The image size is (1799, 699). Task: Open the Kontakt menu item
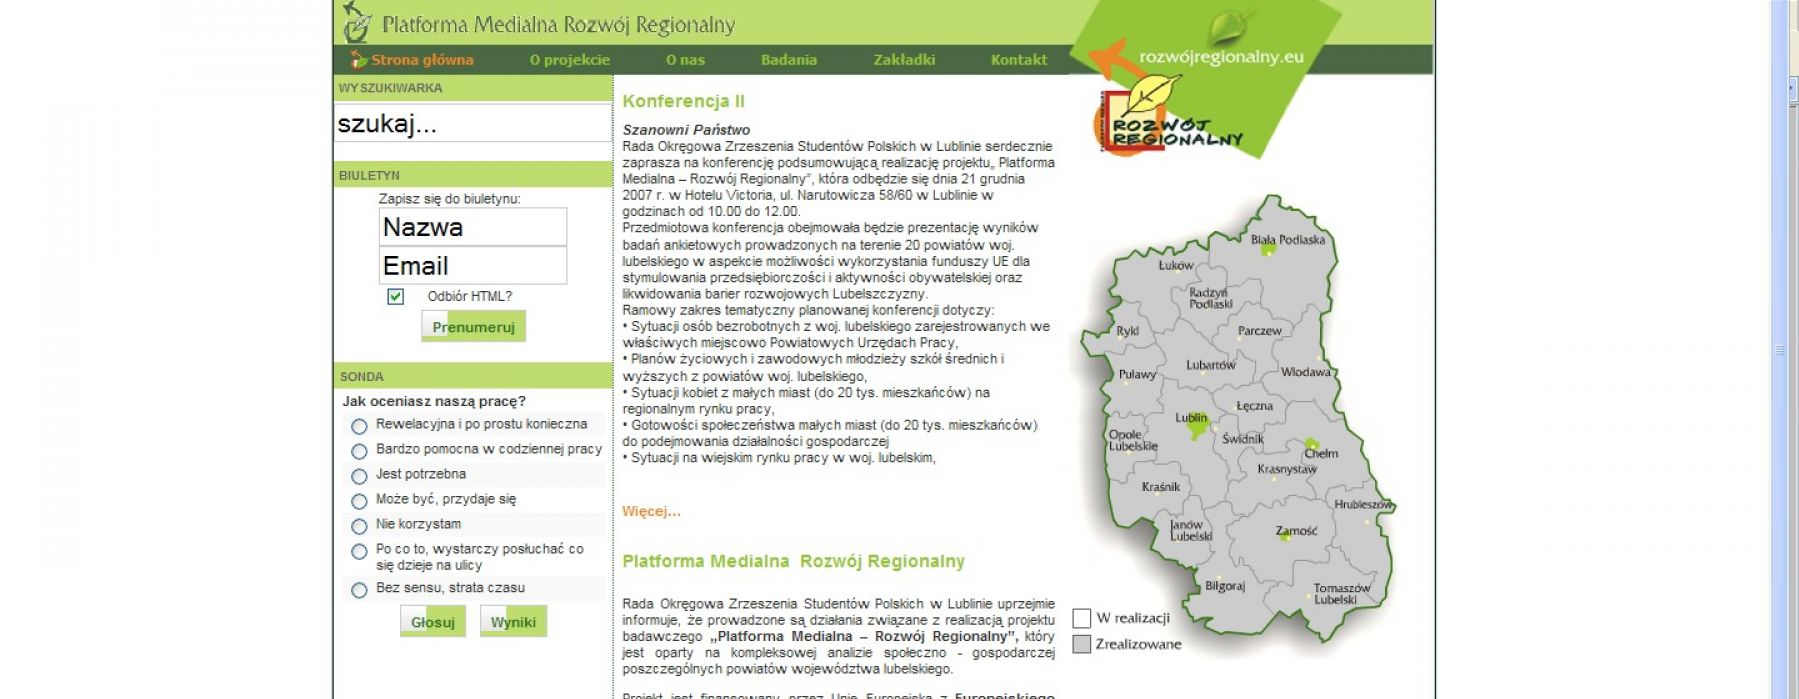1019,60
